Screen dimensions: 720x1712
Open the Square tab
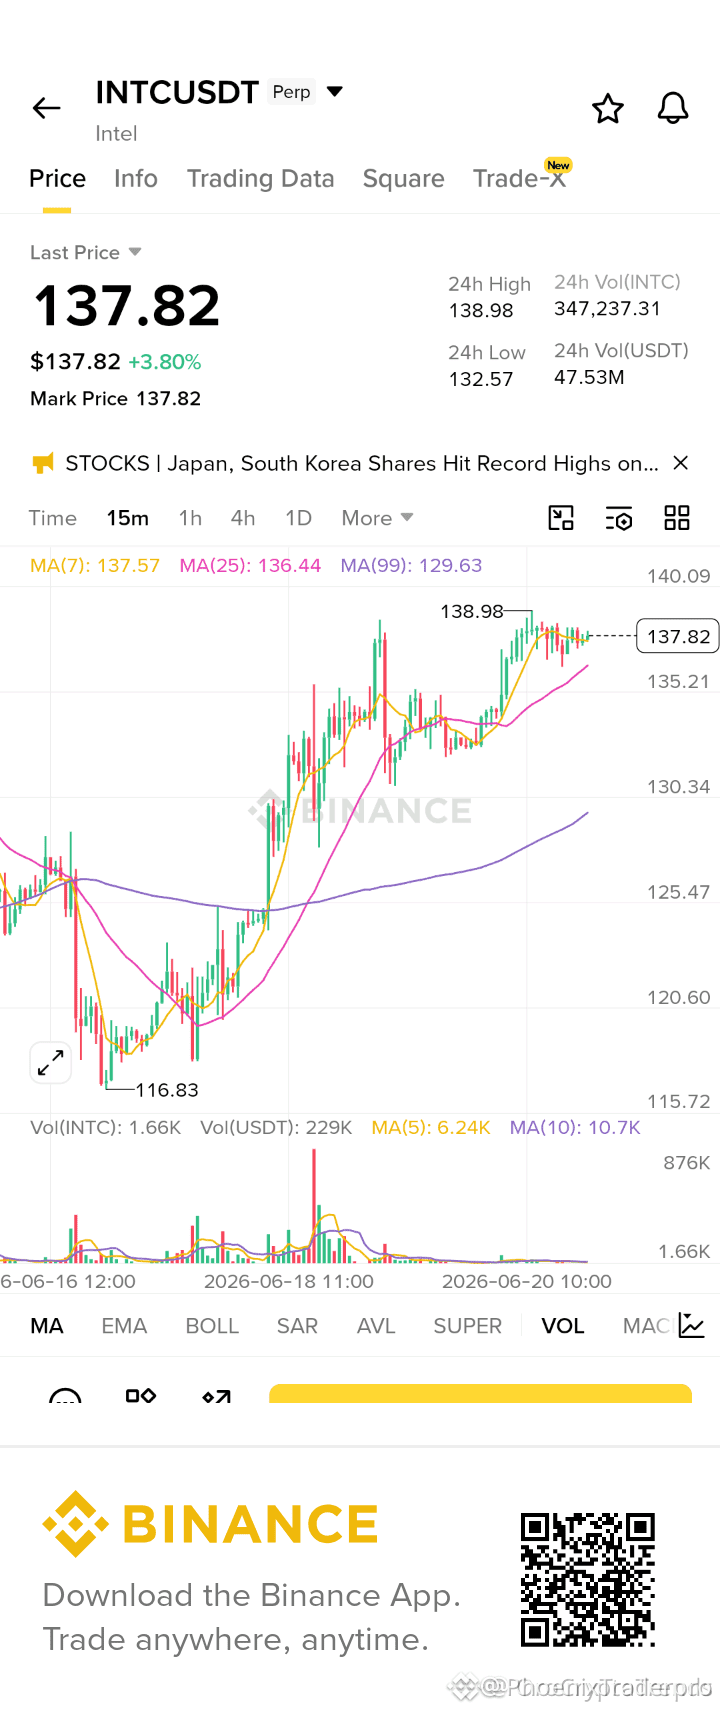(x=403, y=179)
